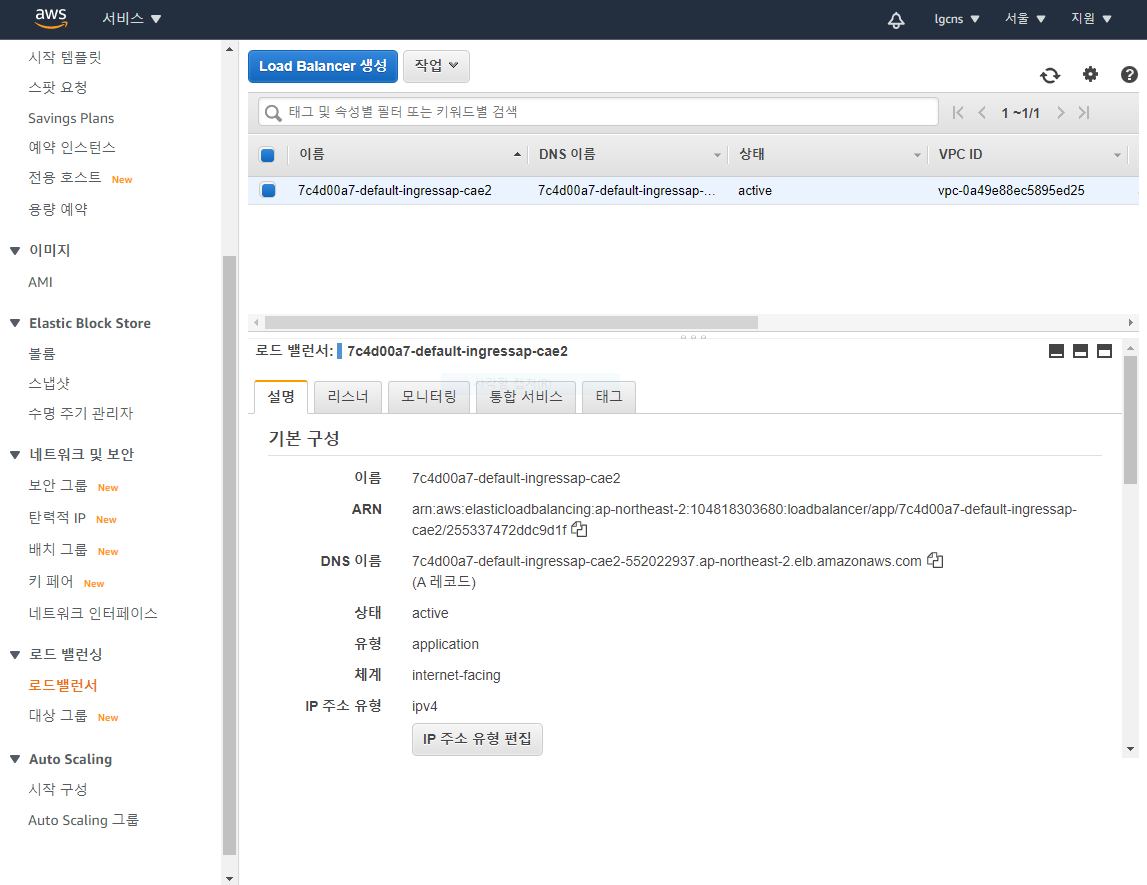Open the 서울 region dropdown

click(x=1025, y=18)
